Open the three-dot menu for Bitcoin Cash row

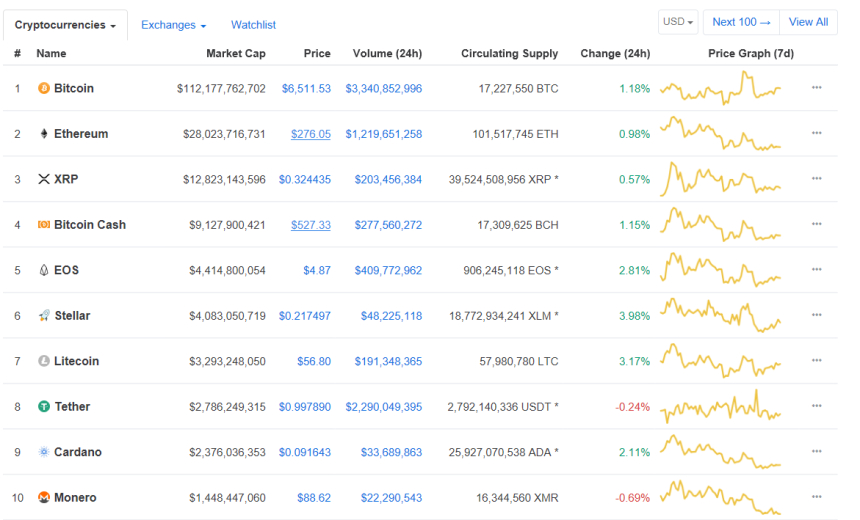[x=817, y=224]
